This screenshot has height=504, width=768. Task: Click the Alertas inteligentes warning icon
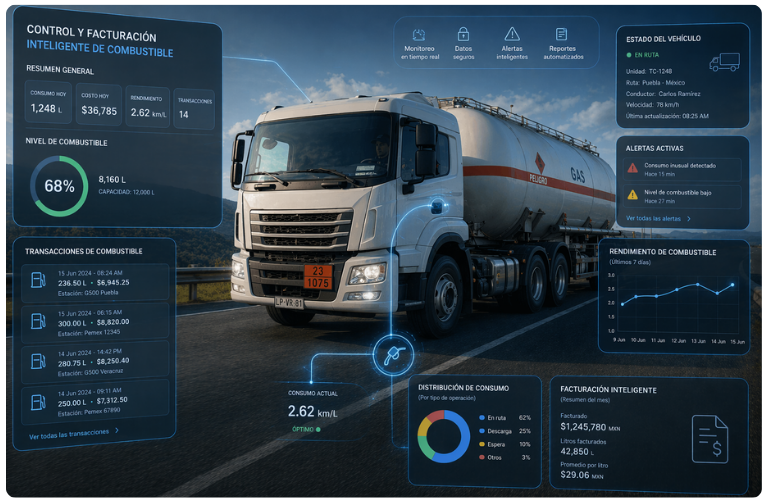[512, 34]
